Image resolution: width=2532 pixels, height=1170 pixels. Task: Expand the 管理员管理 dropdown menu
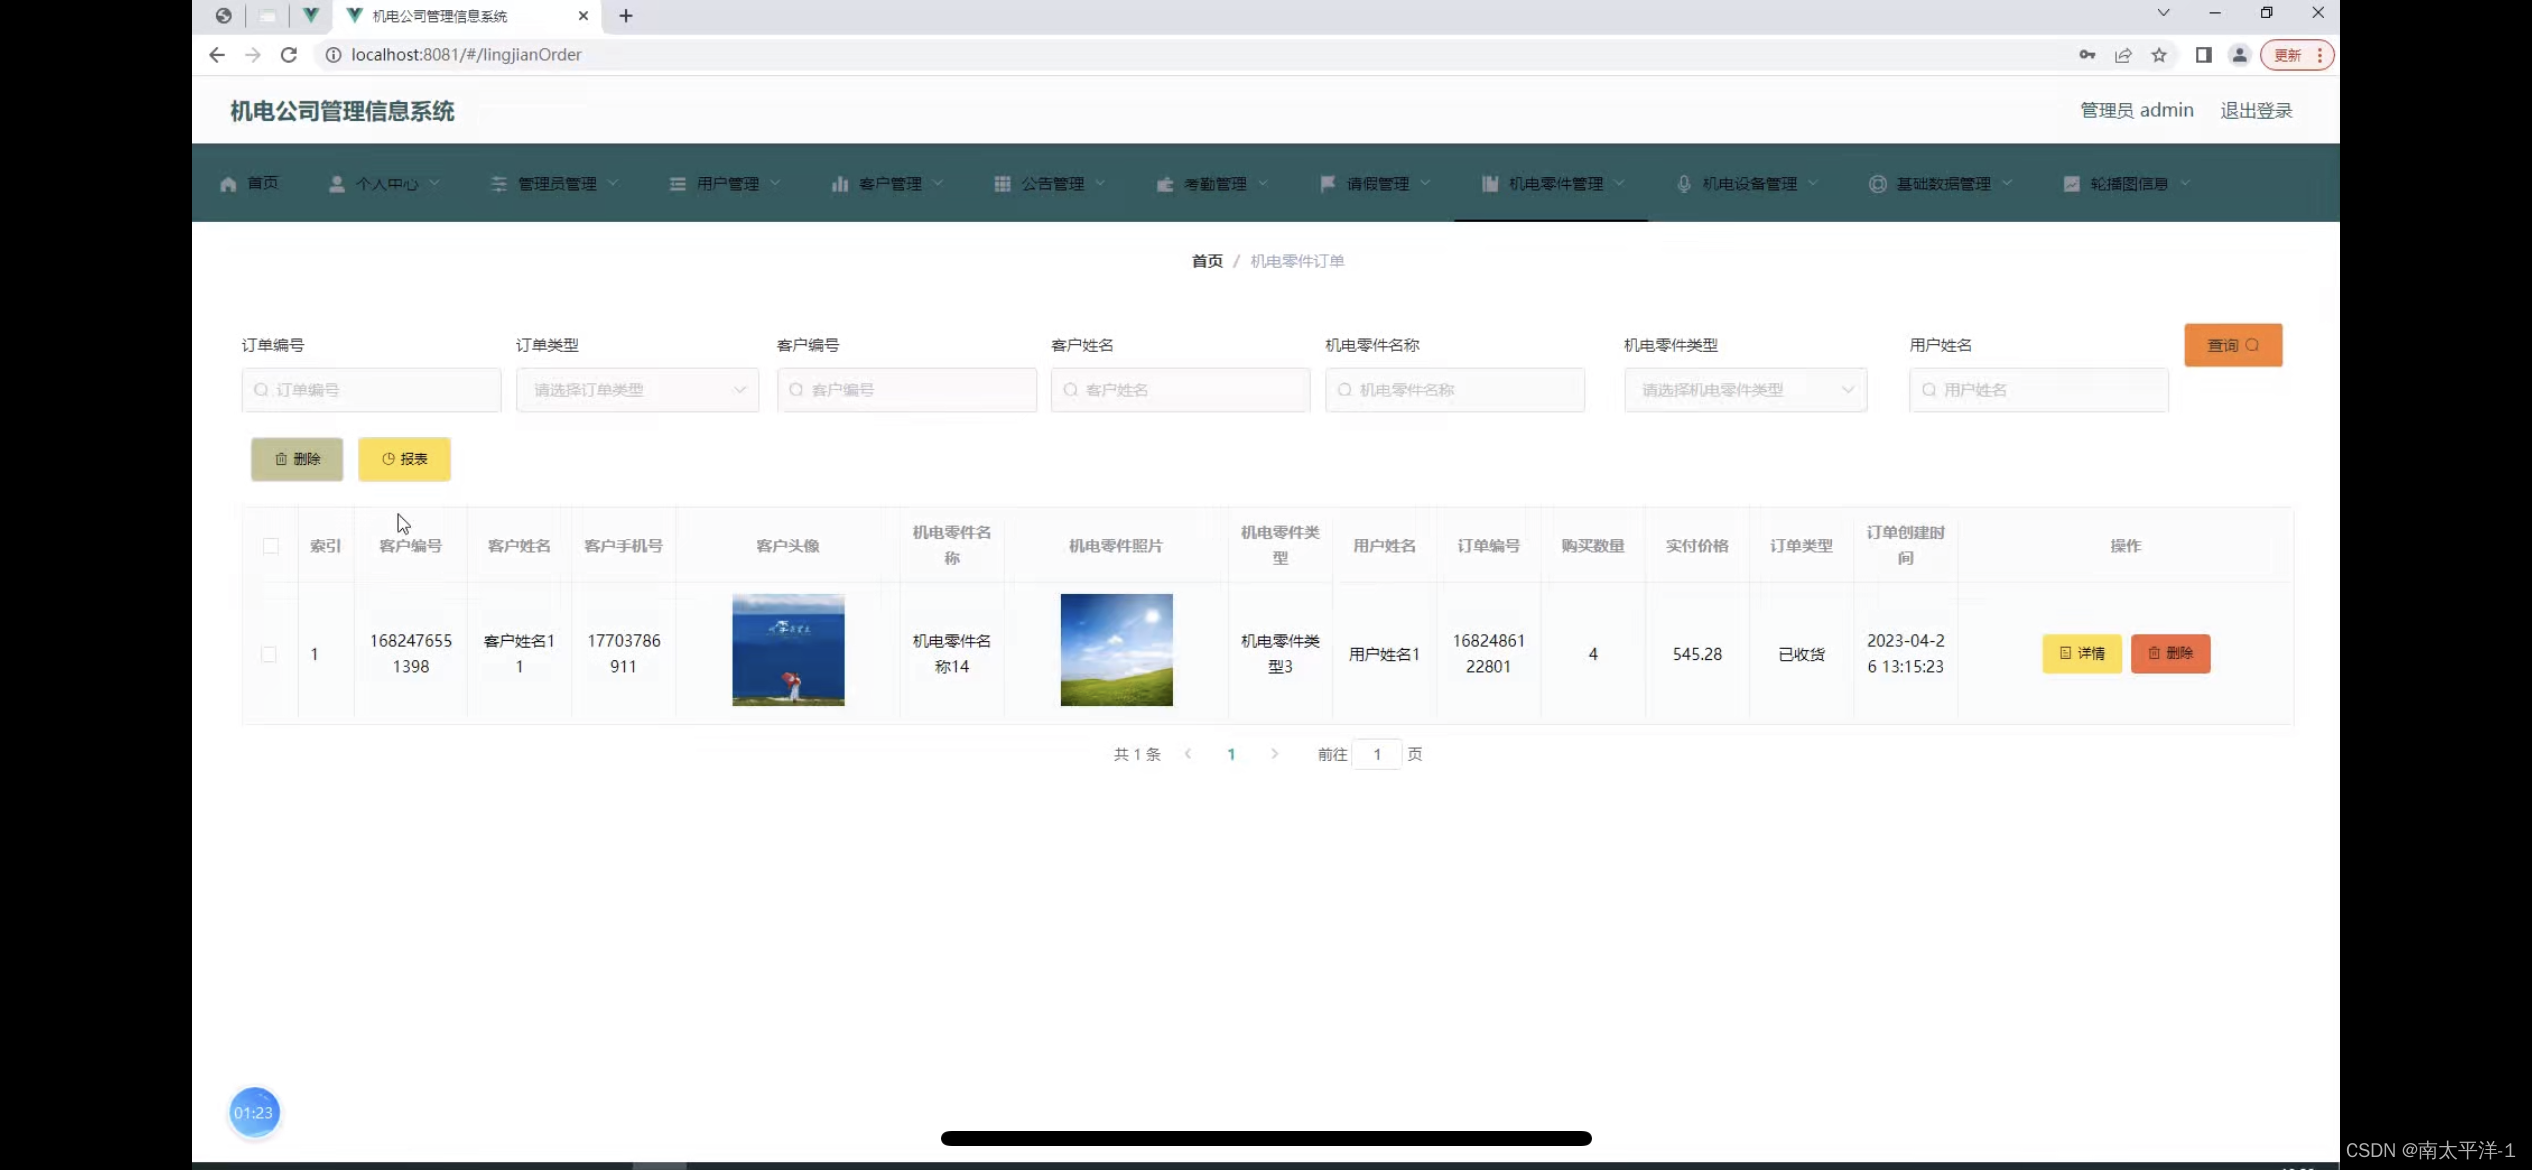[x=613, y=183]
